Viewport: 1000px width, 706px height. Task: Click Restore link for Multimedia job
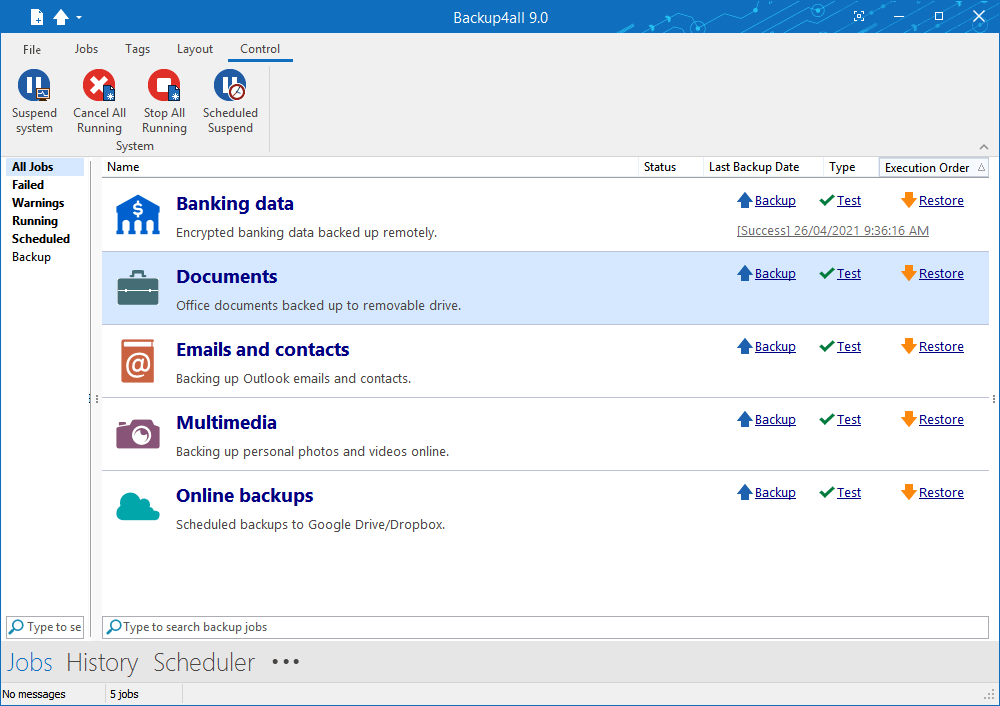tap(940, 420)
